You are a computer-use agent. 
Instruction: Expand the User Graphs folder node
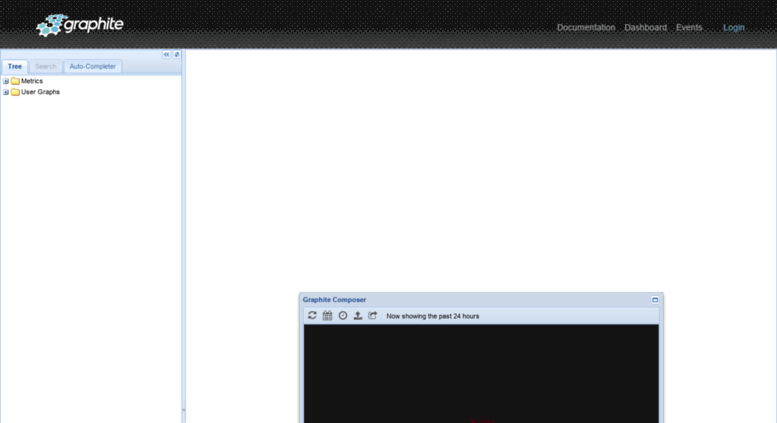pyautogui.click(x=6, y=92)
